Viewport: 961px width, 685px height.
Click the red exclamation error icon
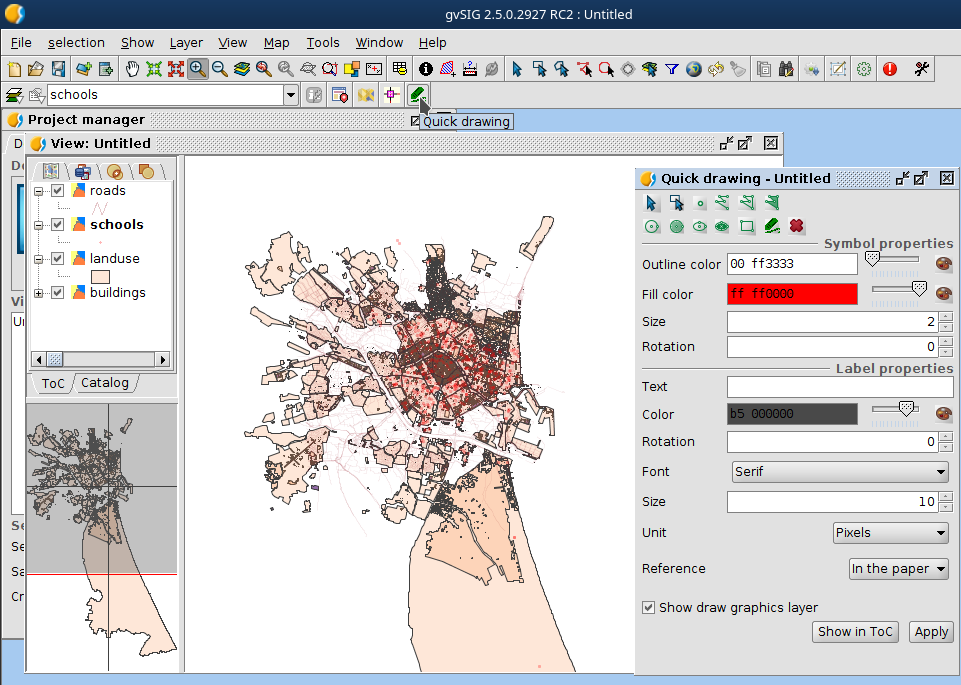click(x=889, y=69)
